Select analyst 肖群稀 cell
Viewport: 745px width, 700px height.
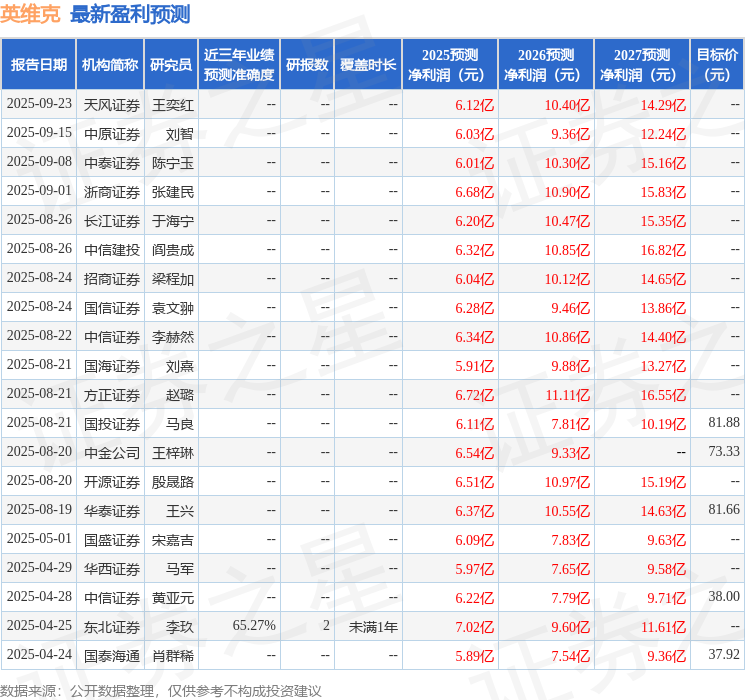(173, 656)
